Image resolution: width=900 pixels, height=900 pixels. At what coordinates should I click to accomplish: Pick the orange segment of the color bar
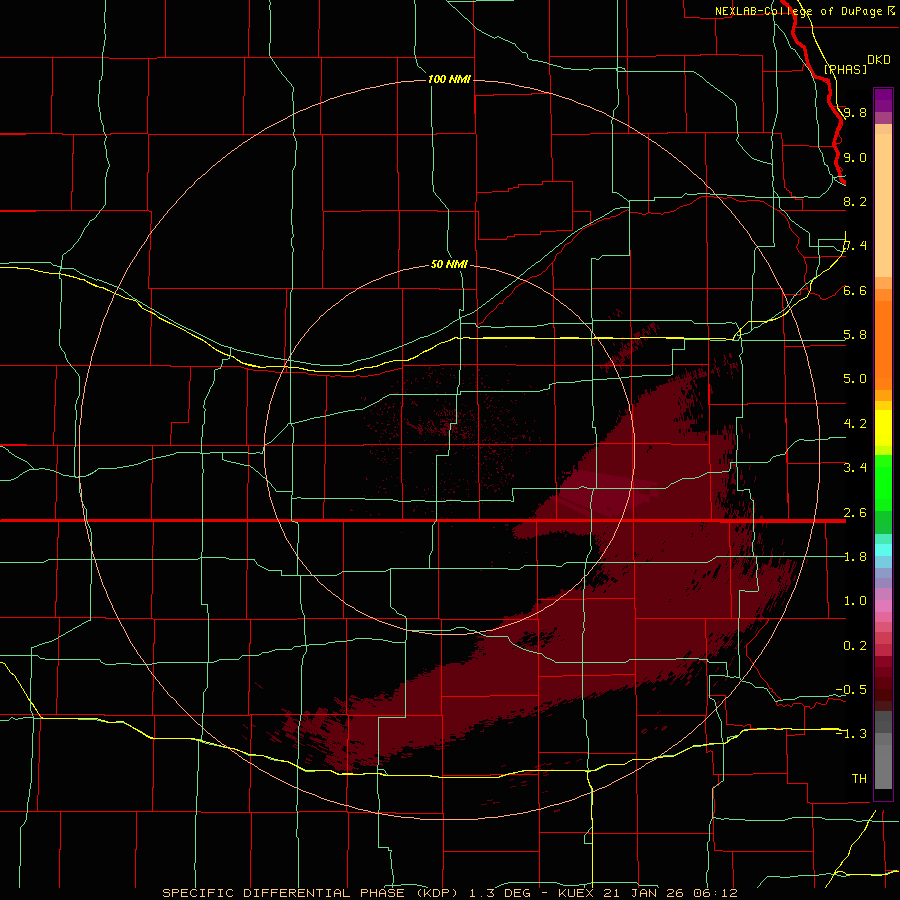click(x=883, y=345)
